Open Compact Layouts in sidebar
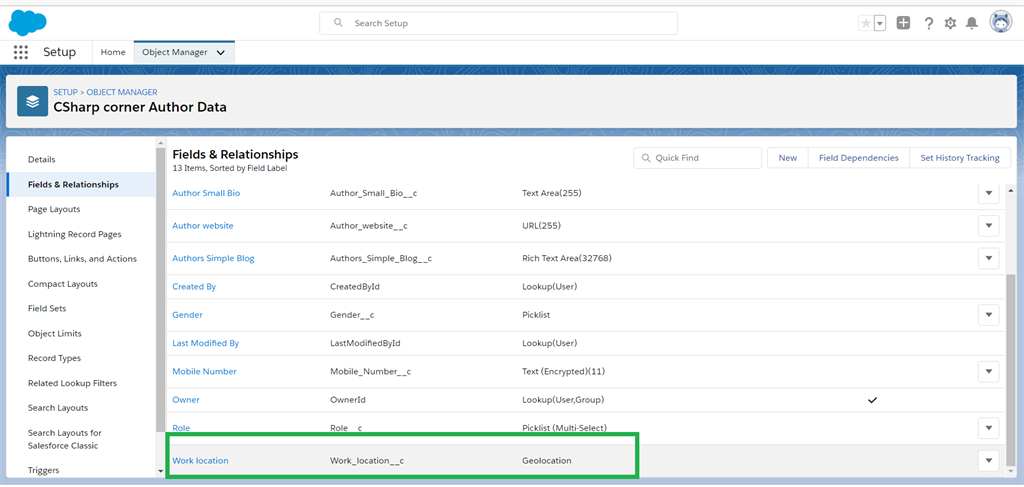Screen dimensions: 1024x487 coord(63,284)
